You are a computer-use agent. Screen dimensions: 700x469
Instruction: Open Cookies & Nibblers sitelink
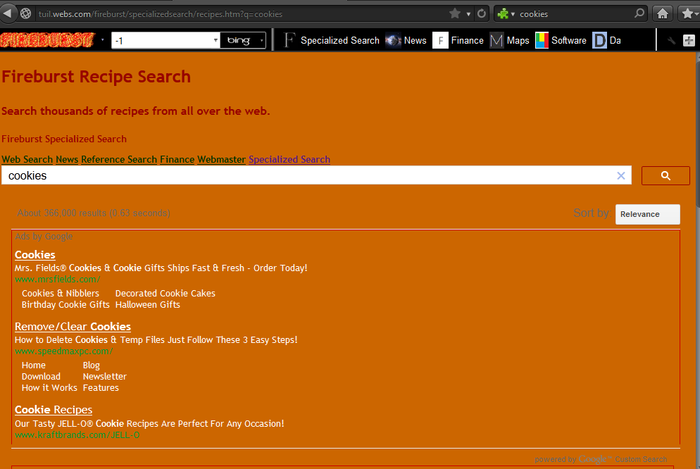[60, 293]
